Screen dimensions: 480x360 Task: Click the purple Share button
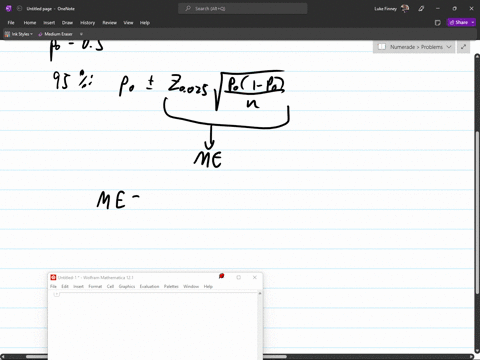coord(459,22)
